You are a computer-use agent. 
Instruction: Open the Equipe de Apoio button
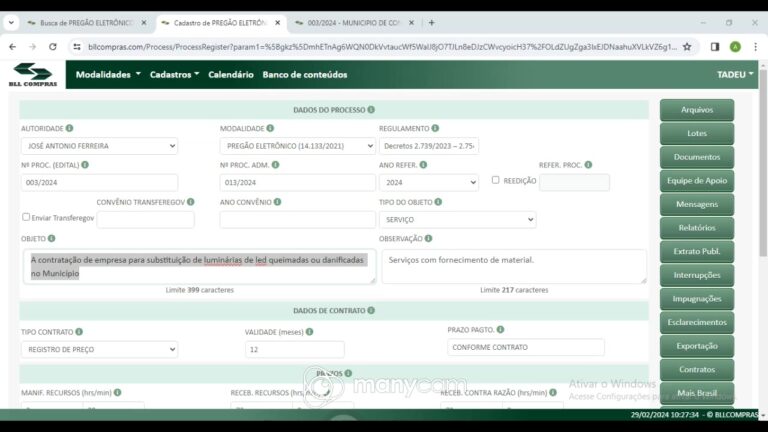point(697,181)
